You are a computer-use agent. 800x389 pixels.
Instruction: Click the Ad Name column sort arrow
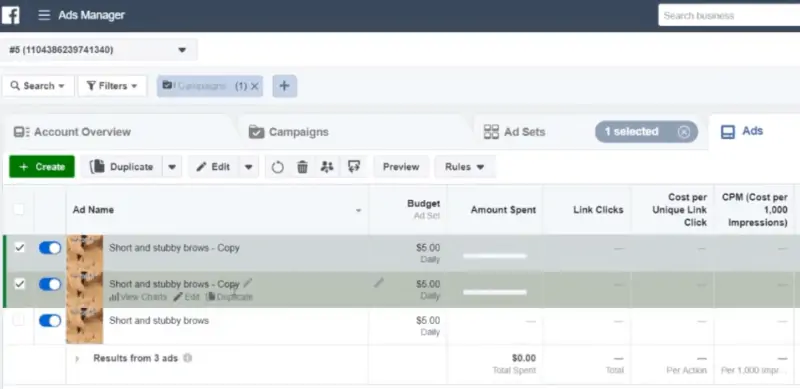tap(359, 210)
